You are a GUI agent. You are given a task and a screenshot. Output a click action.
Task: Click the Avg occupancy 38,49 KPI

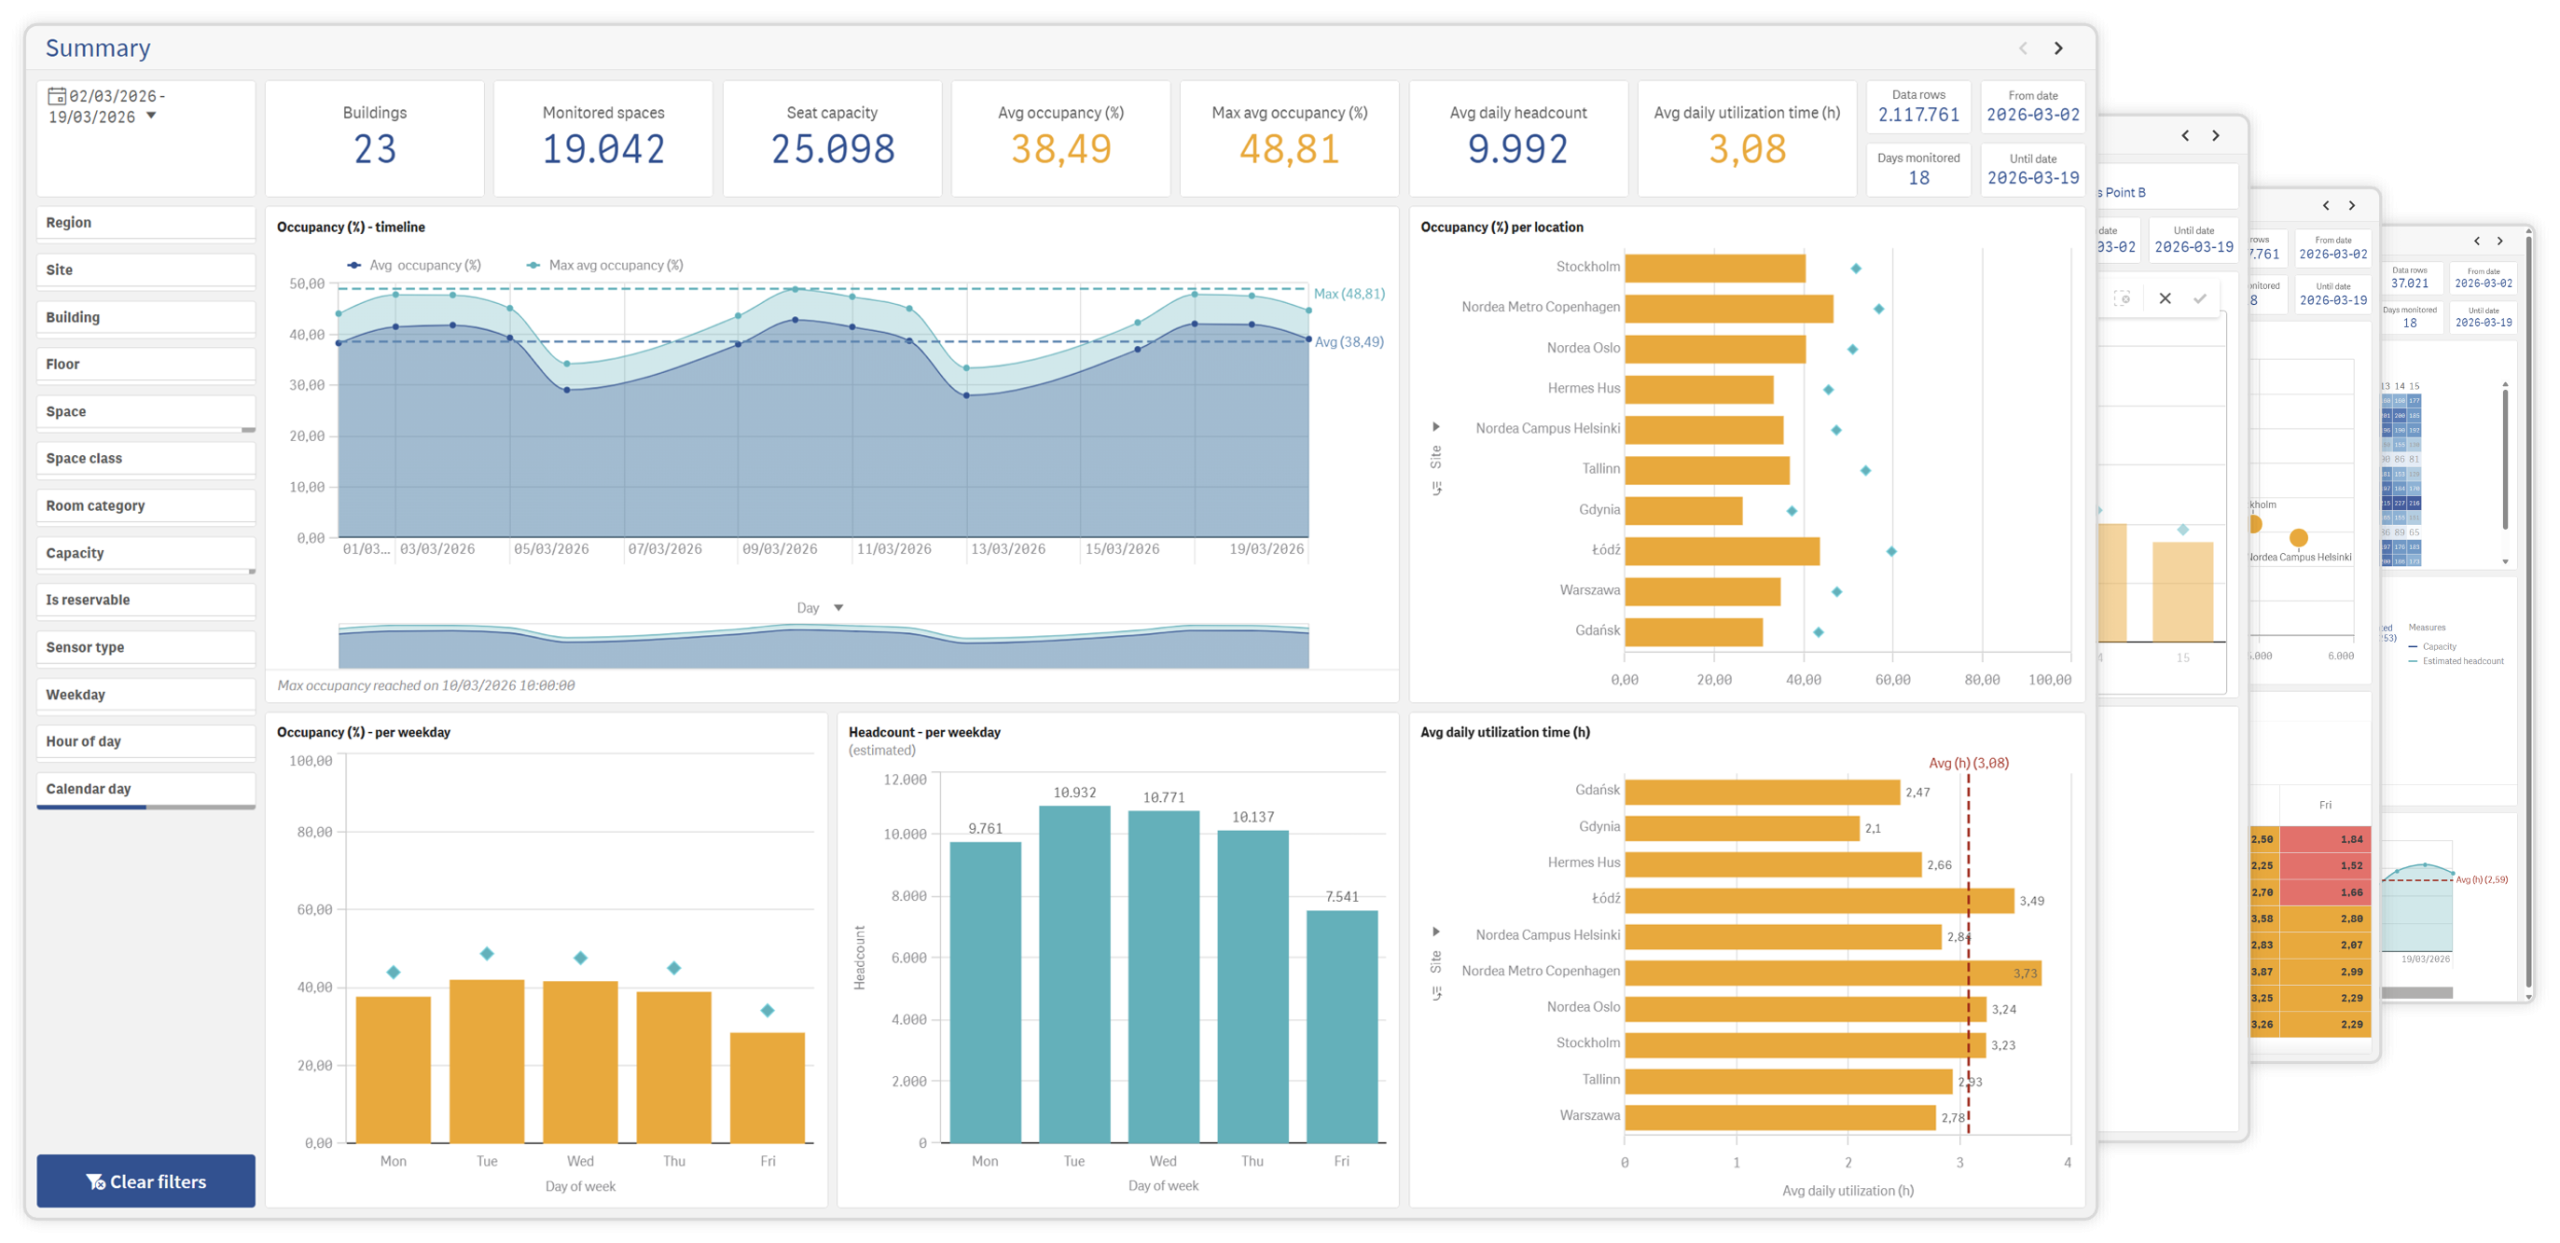[x=1060, y=138]
